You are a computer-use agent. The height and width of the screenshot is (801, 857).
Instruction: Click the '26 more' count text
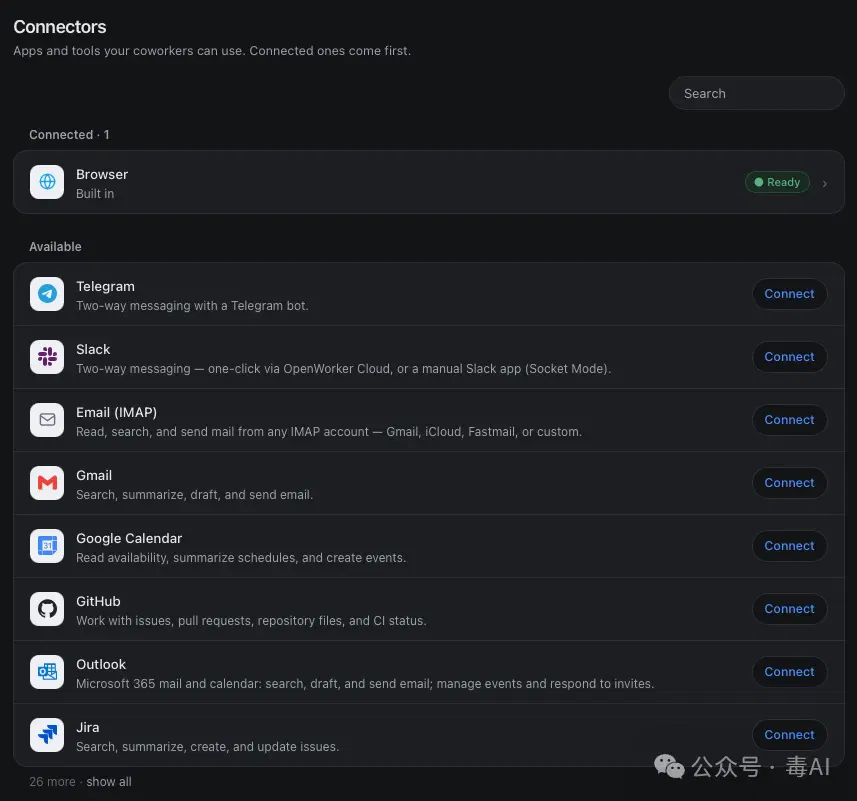(x=52, y=782)
